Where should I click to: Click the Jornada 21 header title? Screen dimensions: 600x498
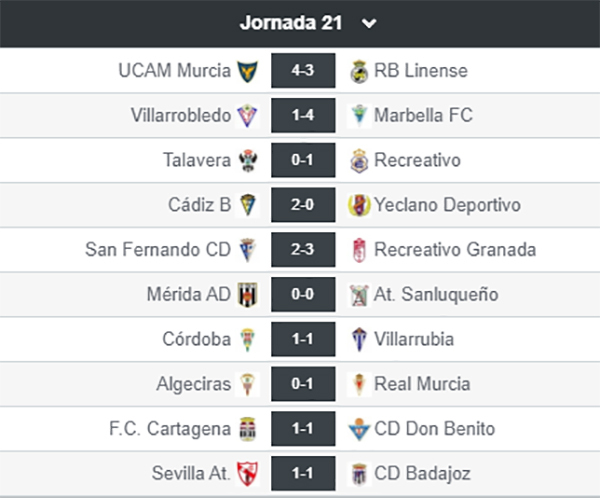(x=291, y=23)
